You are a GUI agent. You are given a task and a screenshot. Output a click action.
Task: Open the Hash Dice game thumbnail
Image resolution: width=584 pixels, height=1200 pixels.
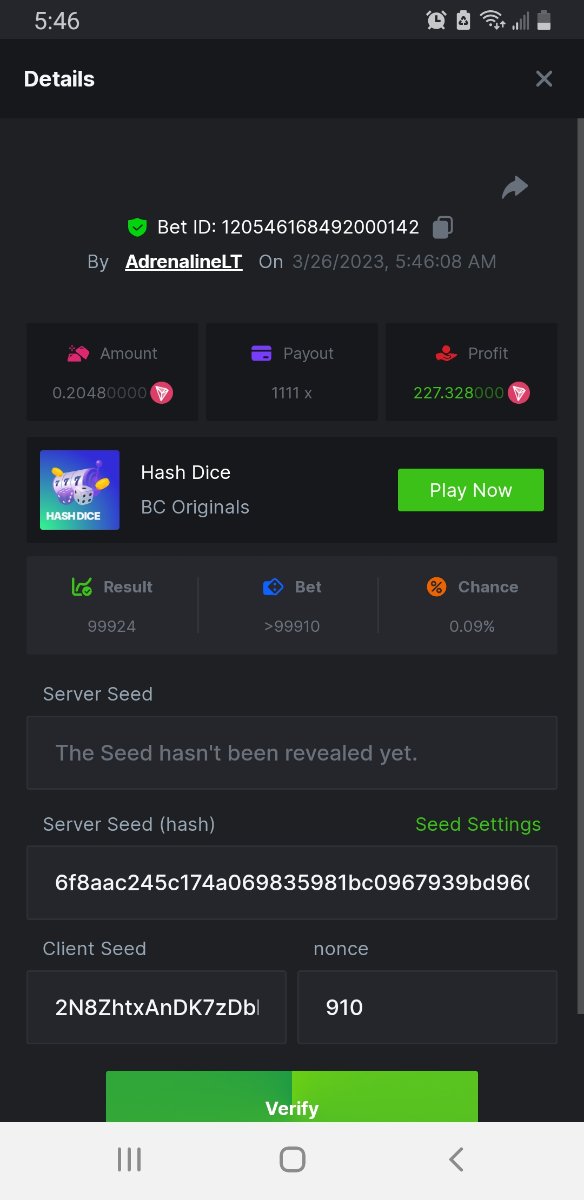tap(80, 490)
